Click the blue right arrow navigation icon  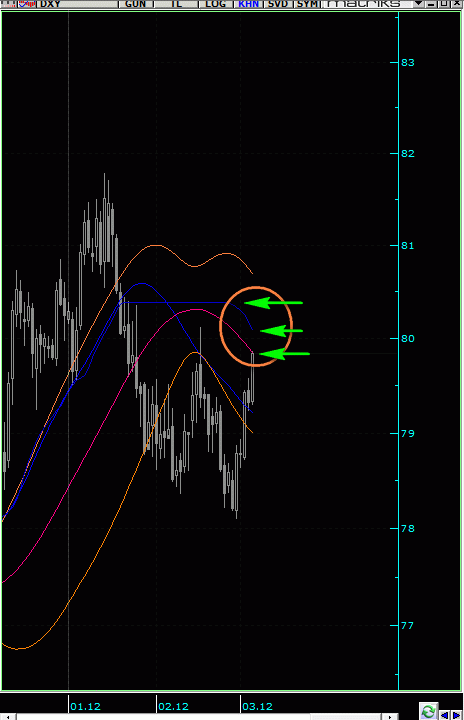(x=456, y=715)
